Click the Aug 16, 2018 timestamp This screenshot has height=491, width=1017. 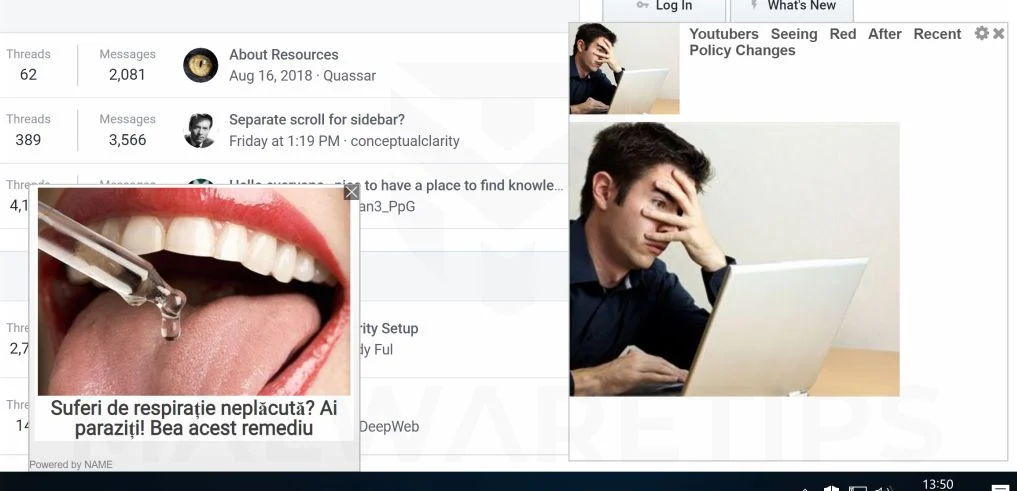[x=270, y=76]
